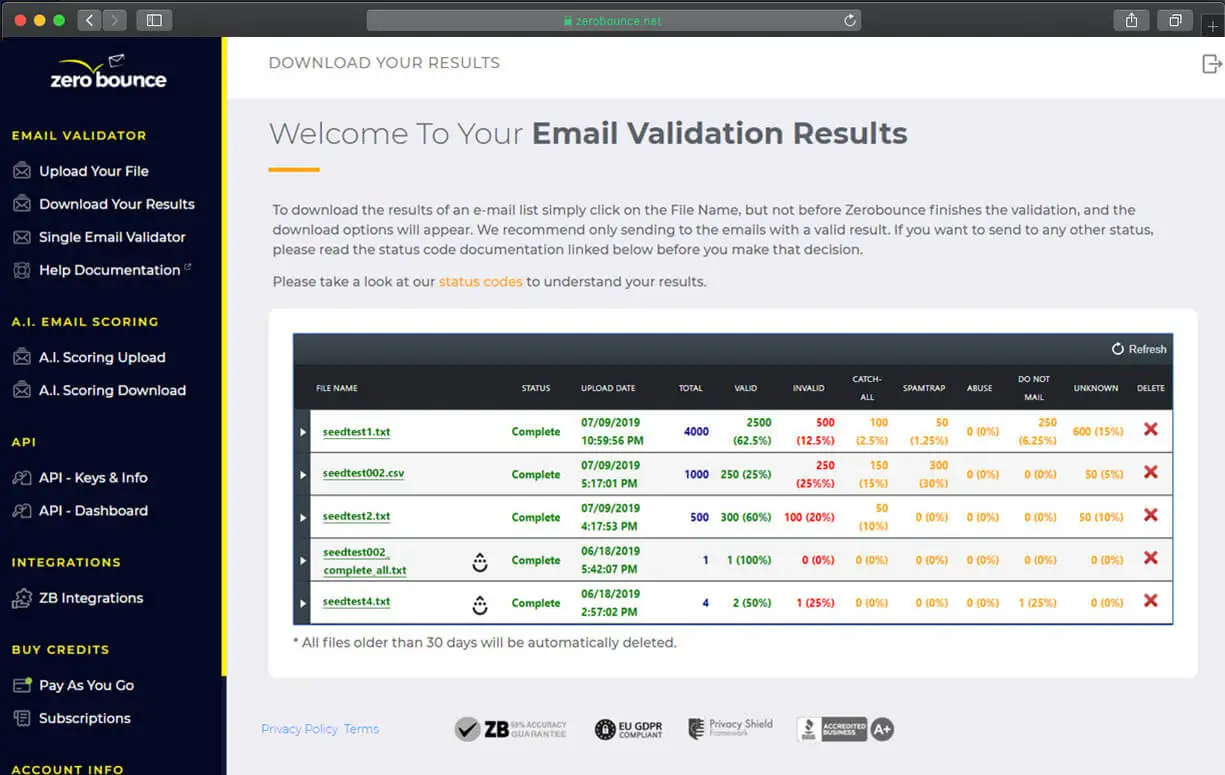The height and width of the screenshot is (775, 1225).
Task: Click the Privacy Shield Framework badge
Action: [x=730, y=728]
